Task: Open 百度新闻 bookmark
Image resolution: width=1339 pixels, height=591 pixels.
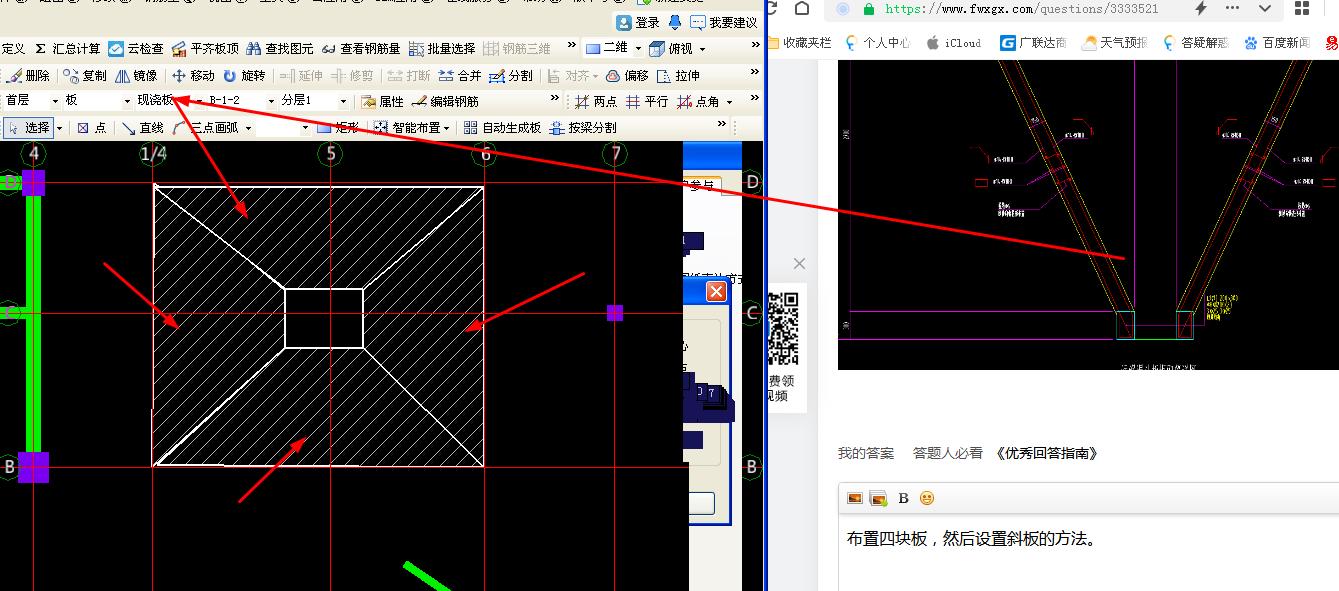Action: 1277,43
